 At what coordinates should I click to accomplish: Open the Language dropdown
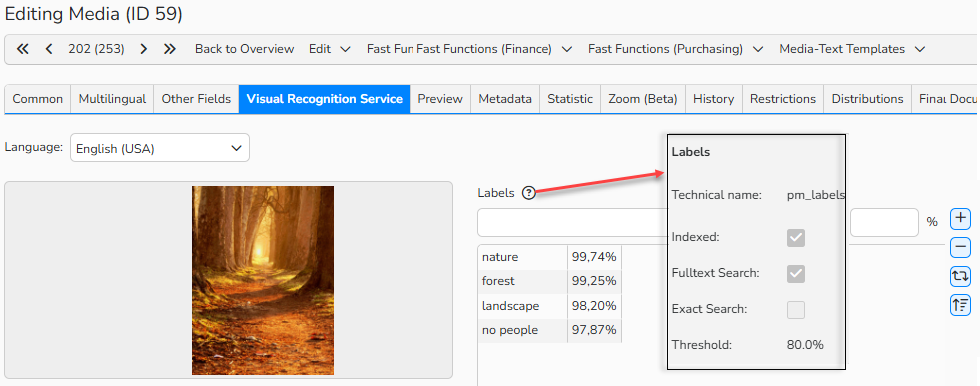159,148
